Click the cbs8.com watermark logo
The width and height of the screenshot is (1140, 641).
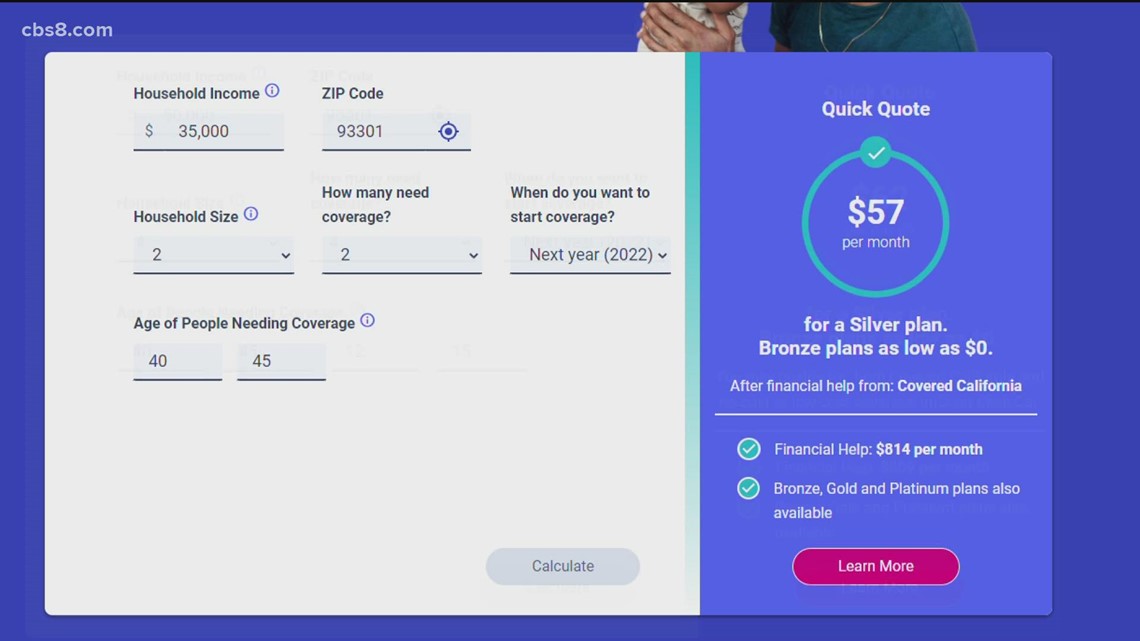point(67,30)
